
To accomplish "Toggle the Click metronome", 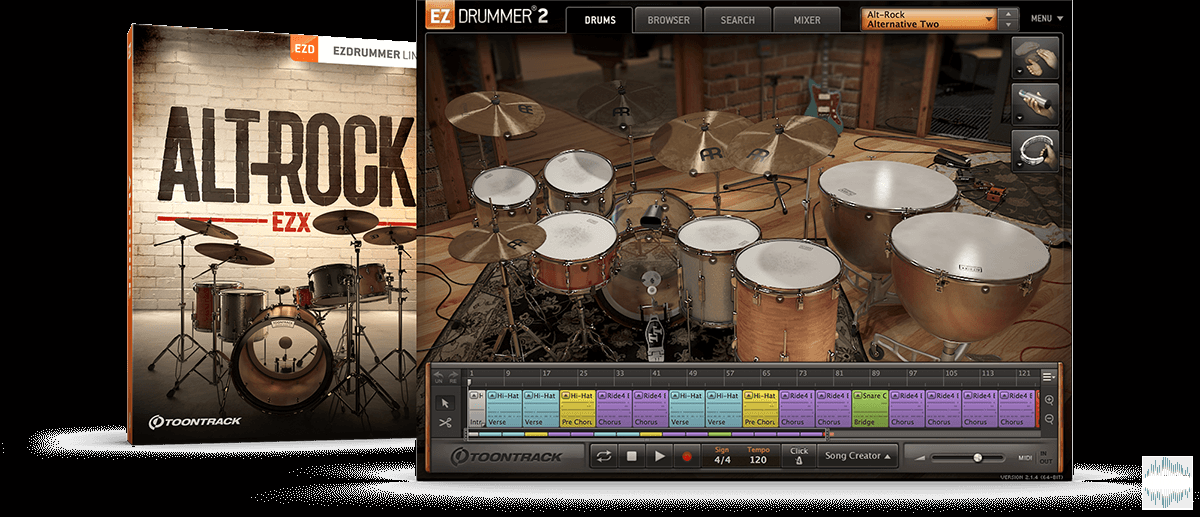I will 798,456.
